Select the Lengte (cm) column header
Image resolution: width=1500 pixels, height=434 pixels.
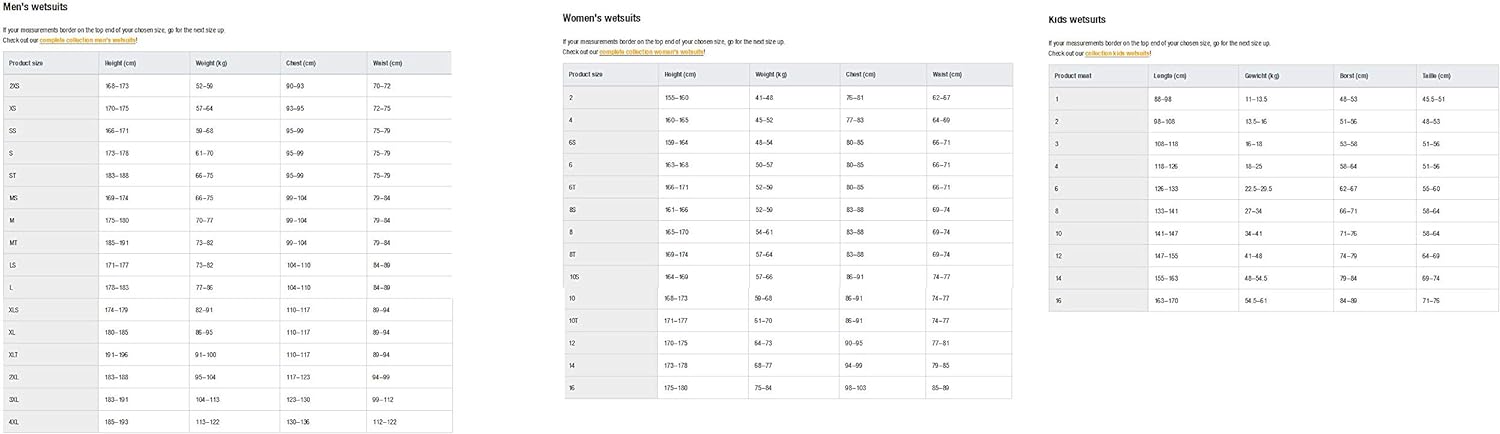point(1170,76)
